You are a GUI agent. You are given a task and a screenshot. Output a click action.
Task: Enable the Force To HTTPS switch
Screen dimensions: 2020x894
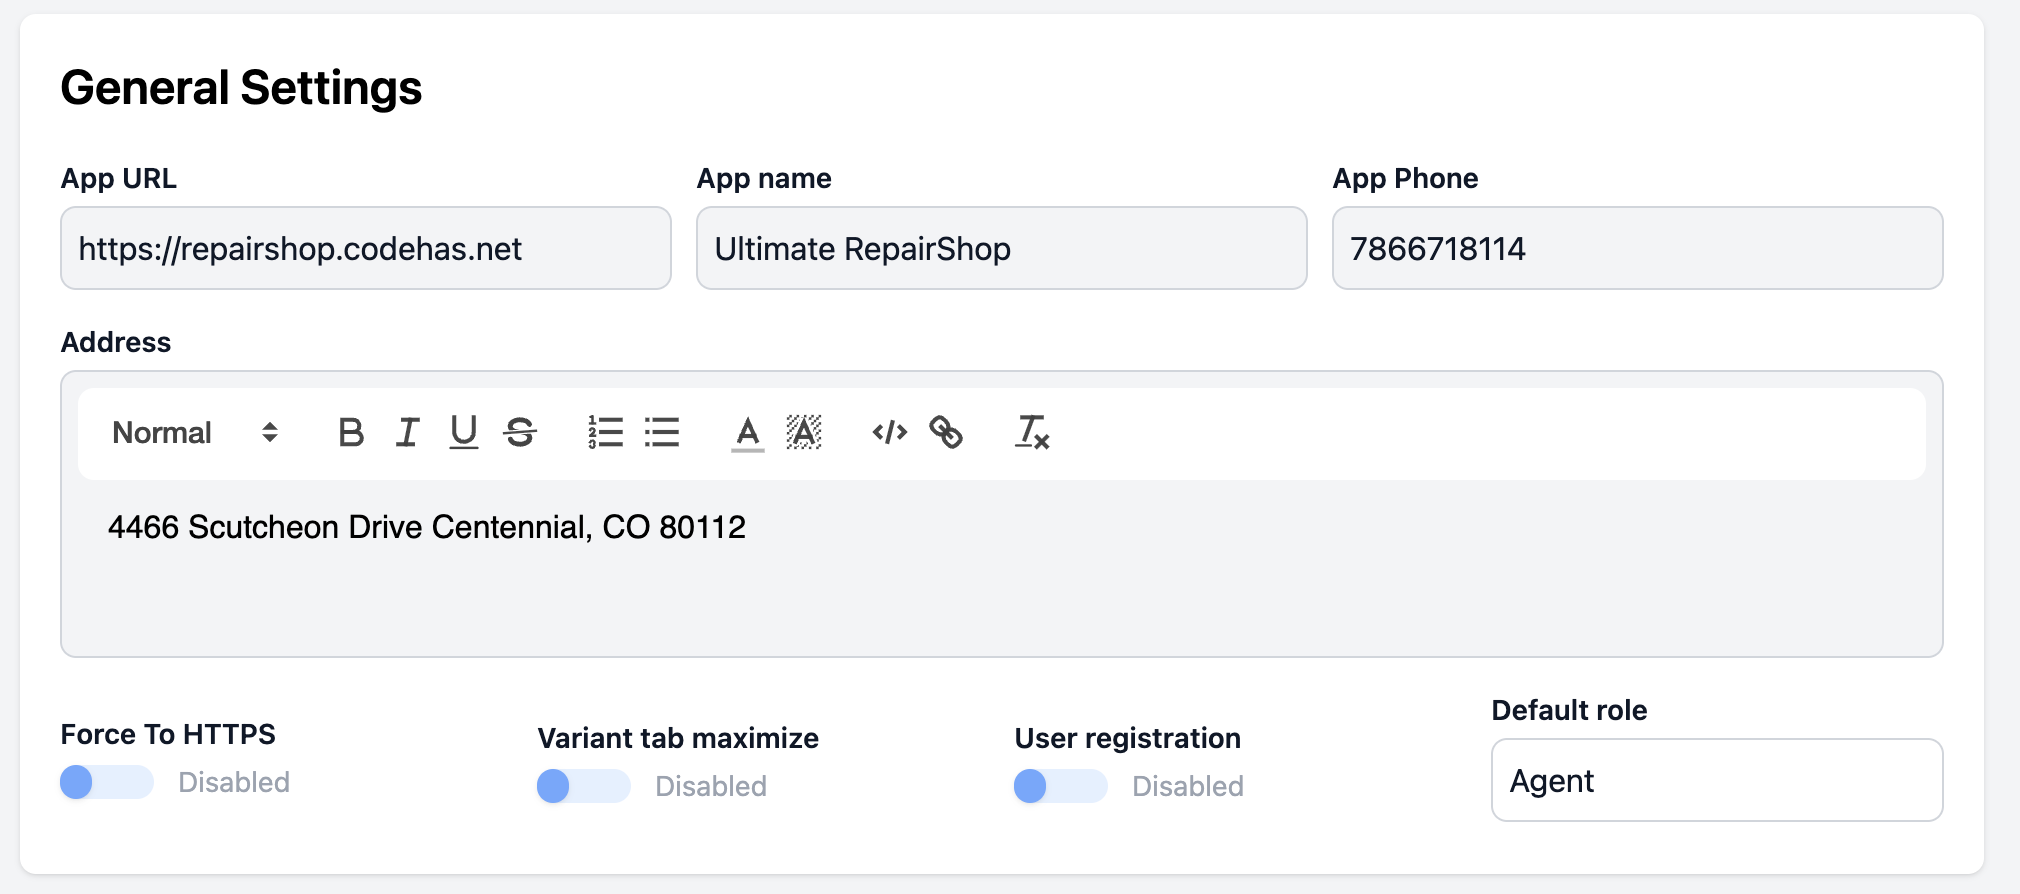click(x=106, y=782)
